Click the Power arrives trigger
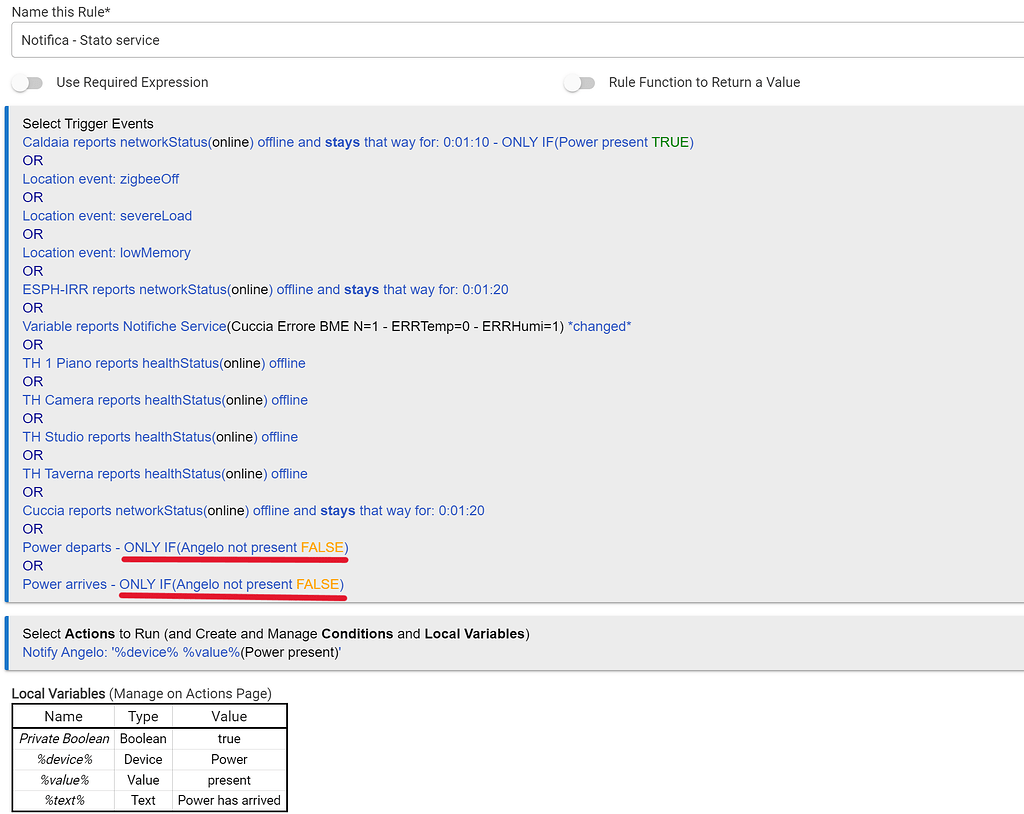1024x814 pixels. 183,585
